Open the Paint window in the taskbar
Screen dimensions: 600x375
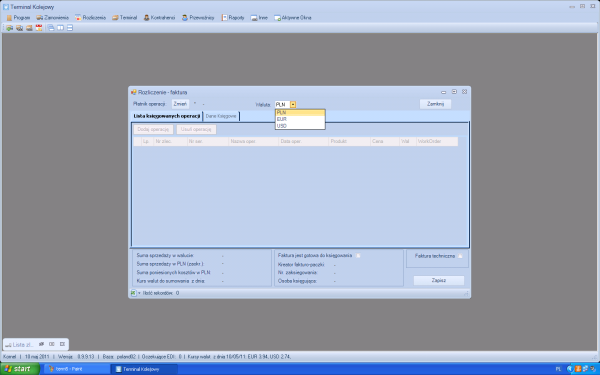pos(77,369)
